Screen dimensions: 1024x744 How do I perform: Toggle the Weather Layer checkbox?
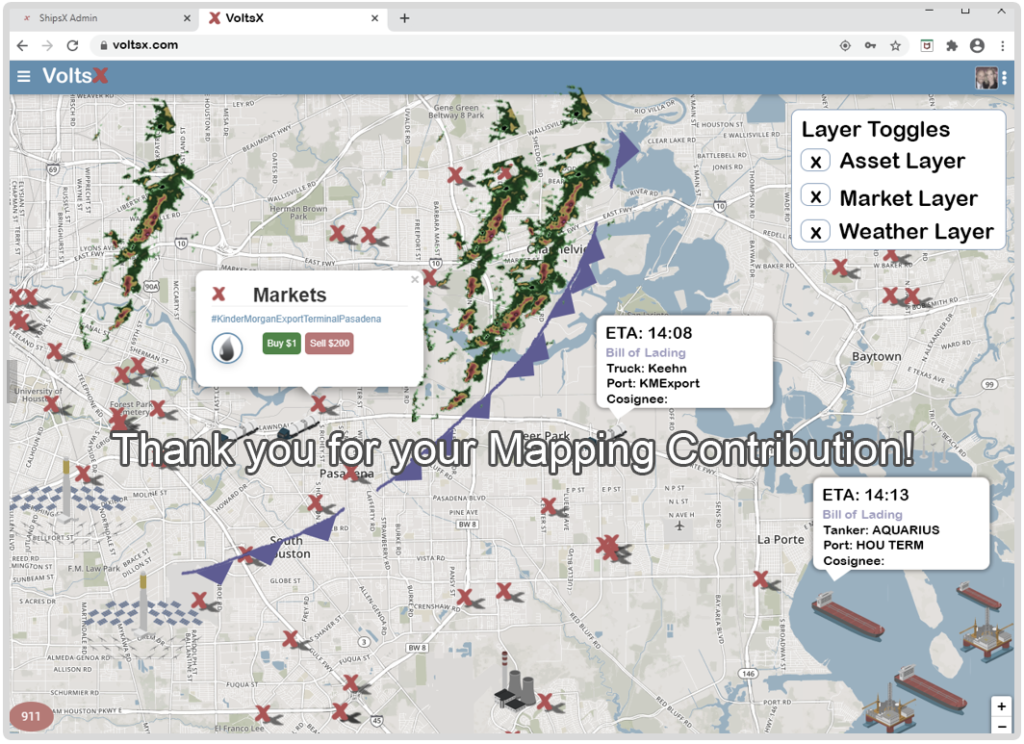[x=816, y=232]
